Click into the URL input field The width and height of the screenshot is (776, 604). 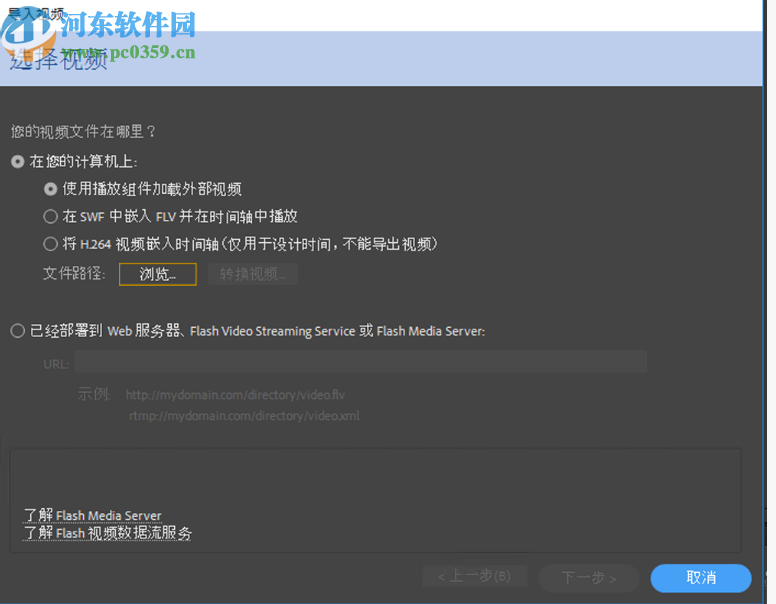[x=361, y=361]
